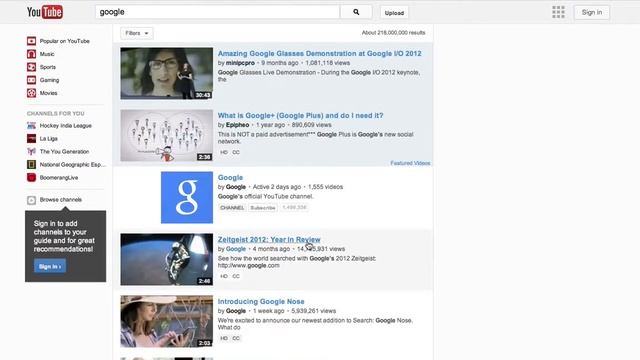This screenshot has height=360, width=640.
Task: Open the What is Google+ video title
Action: coord(300,116)
